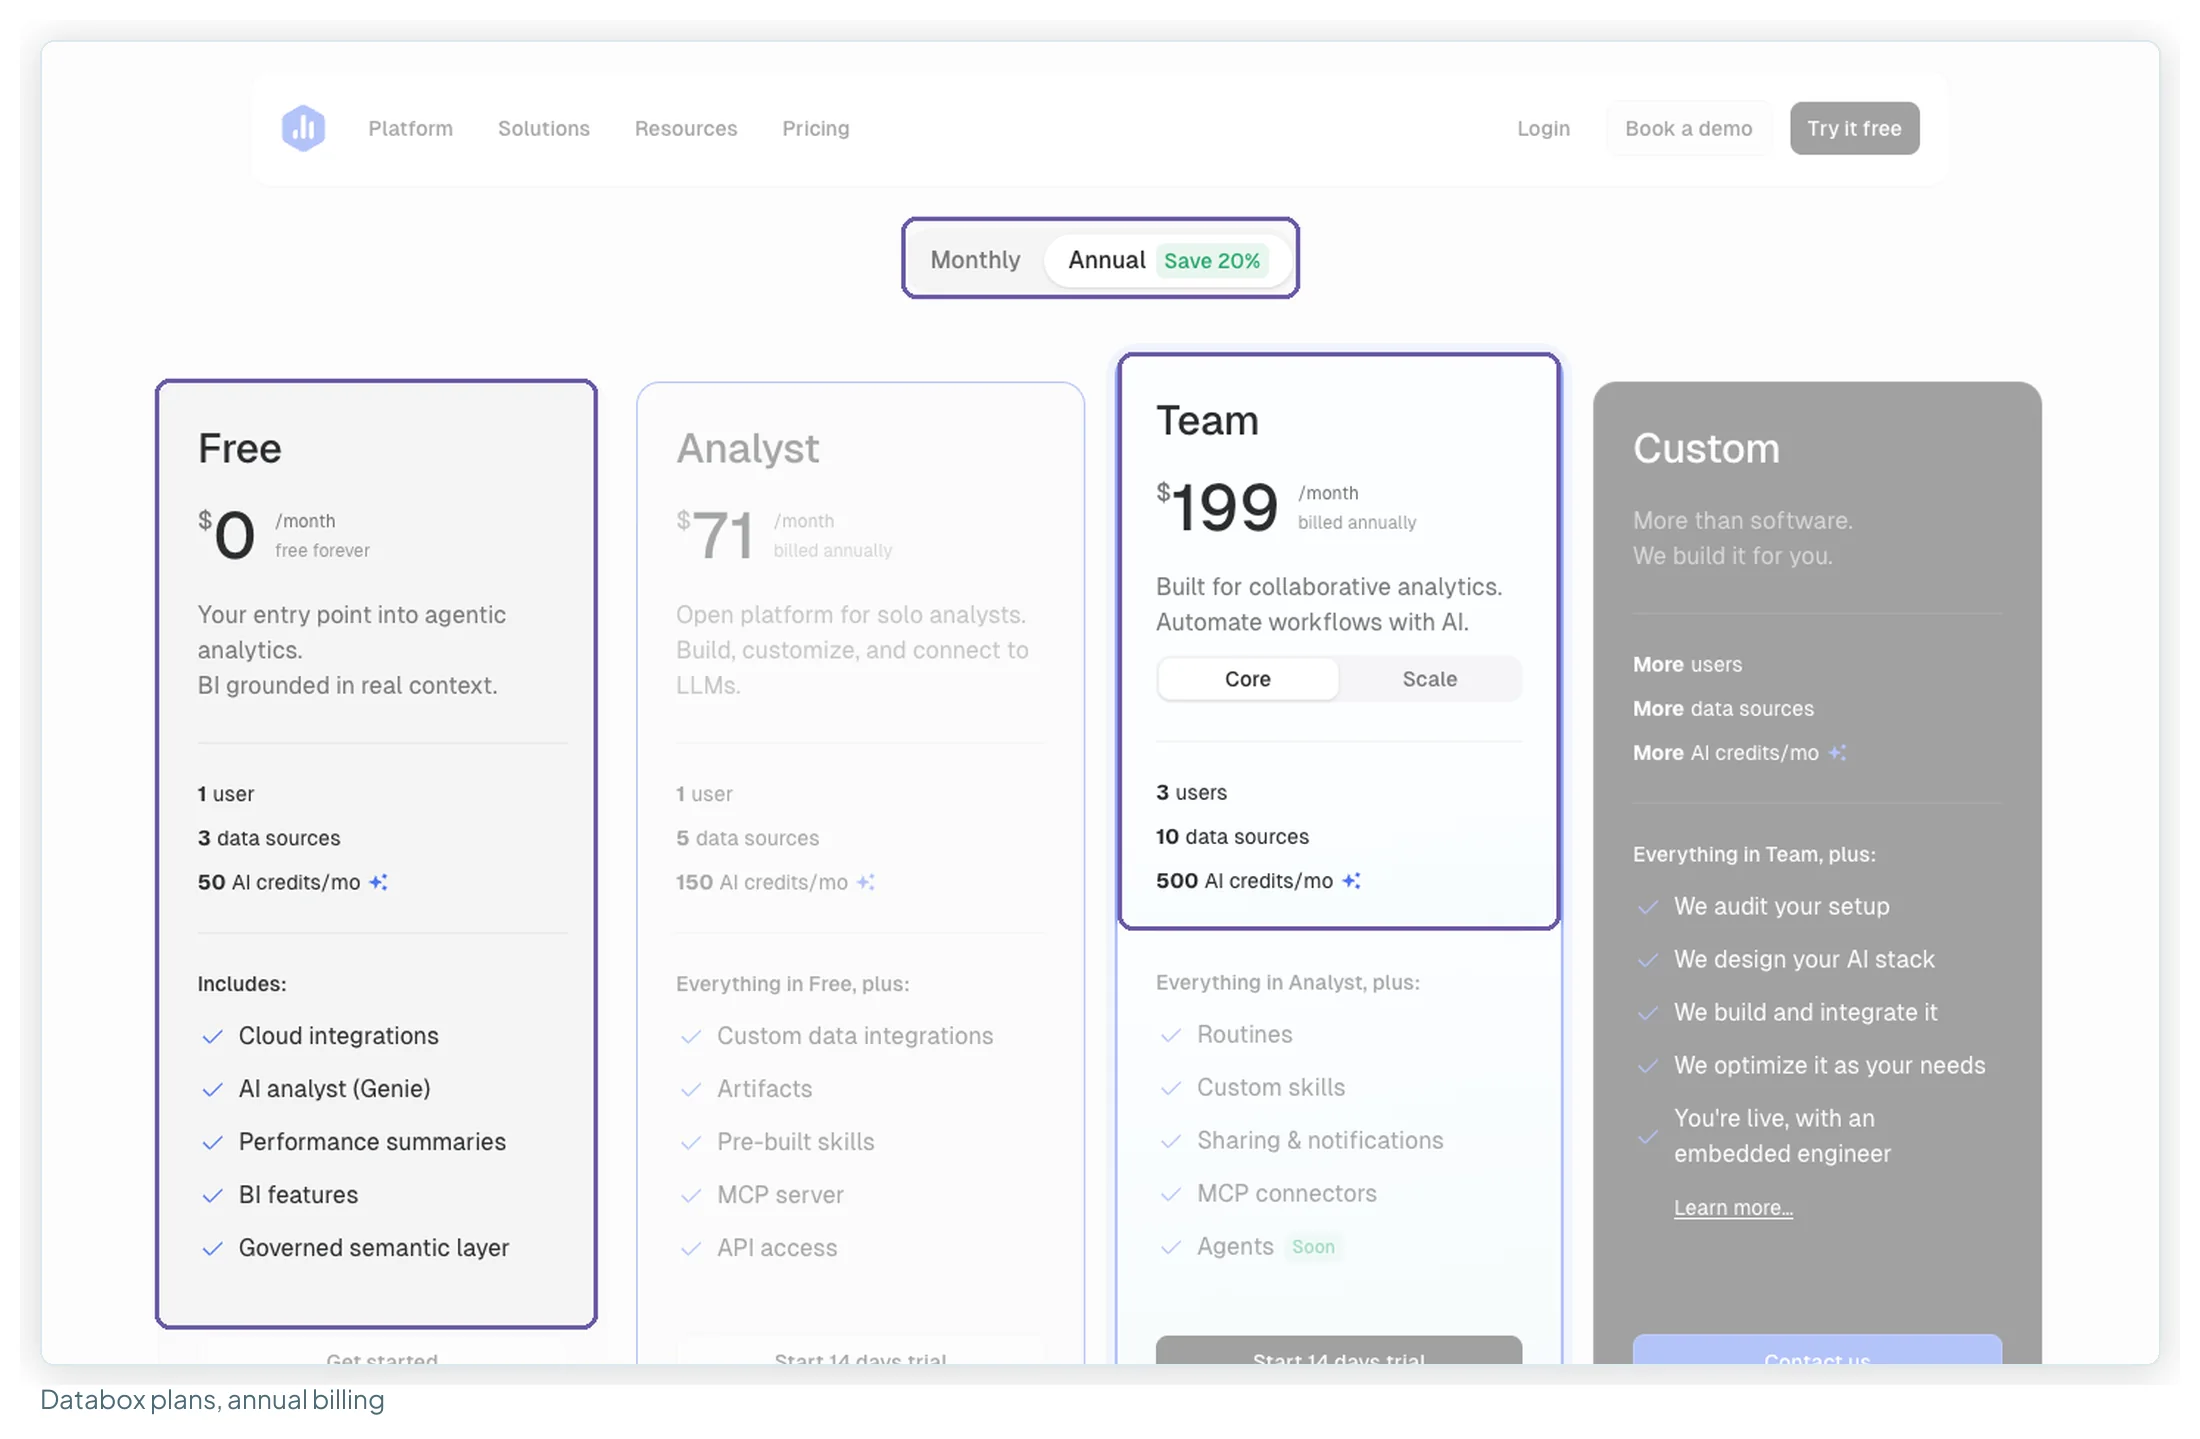Click checkmark icon beside Governed semantic layer
Screen dimensions: 2200x1439
[x=212, y=1248]
